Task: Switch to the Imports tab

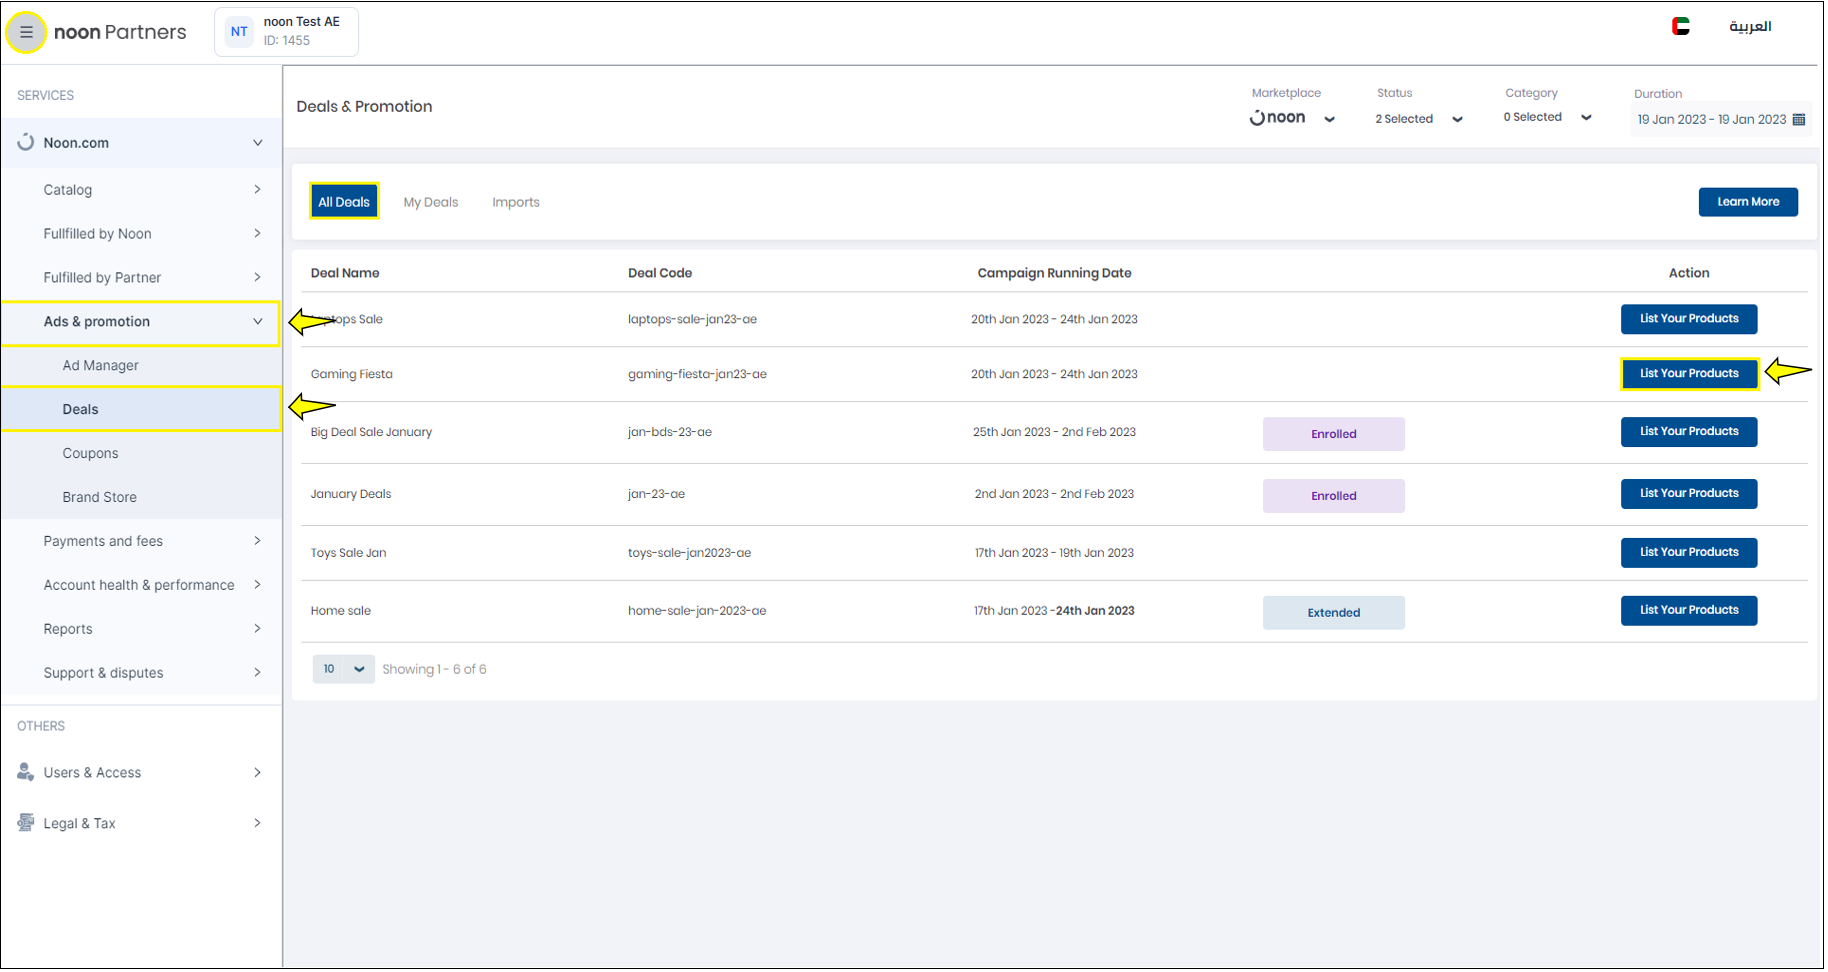Action: (516, 203)
